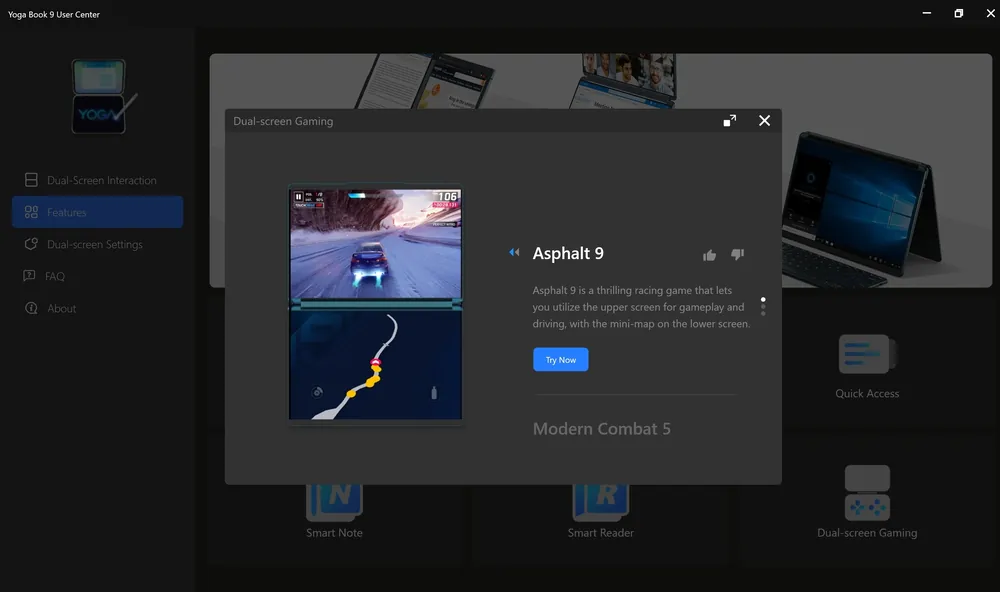This screenshot has width=1000, height=592.
Task: Click the Asphalt 9 title heading
Action: (x=568, y=253)
